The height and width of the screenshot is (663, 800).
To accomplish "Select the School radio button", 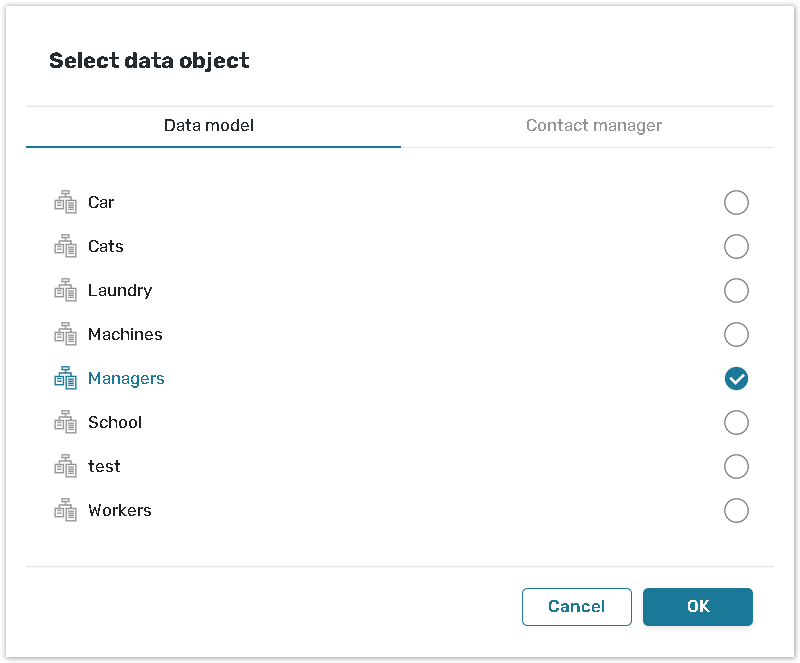I will coord(736,423).
